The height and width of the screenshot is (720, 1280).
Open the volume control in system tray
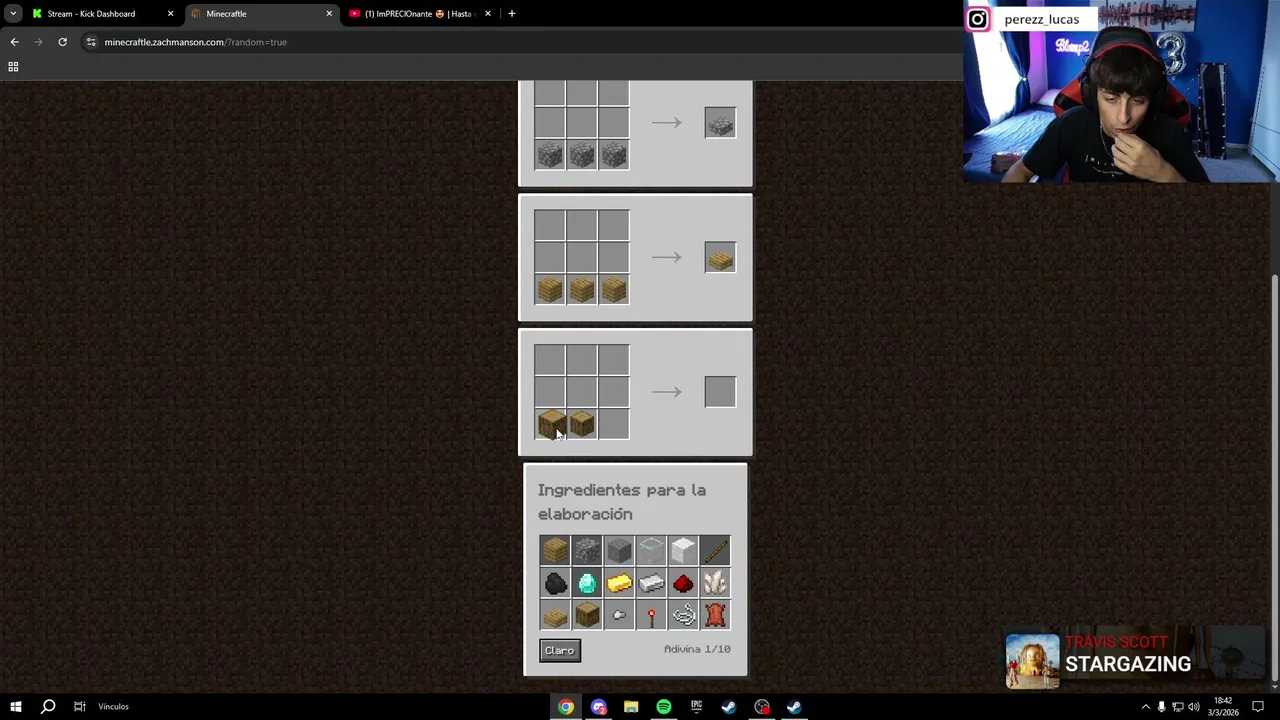[x=1193, y=707]
